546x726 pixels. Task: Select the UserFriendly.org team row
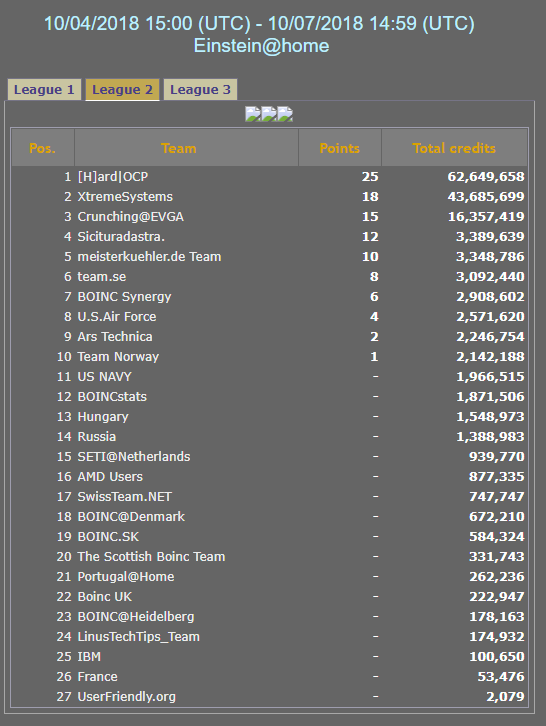click(269, 696)
